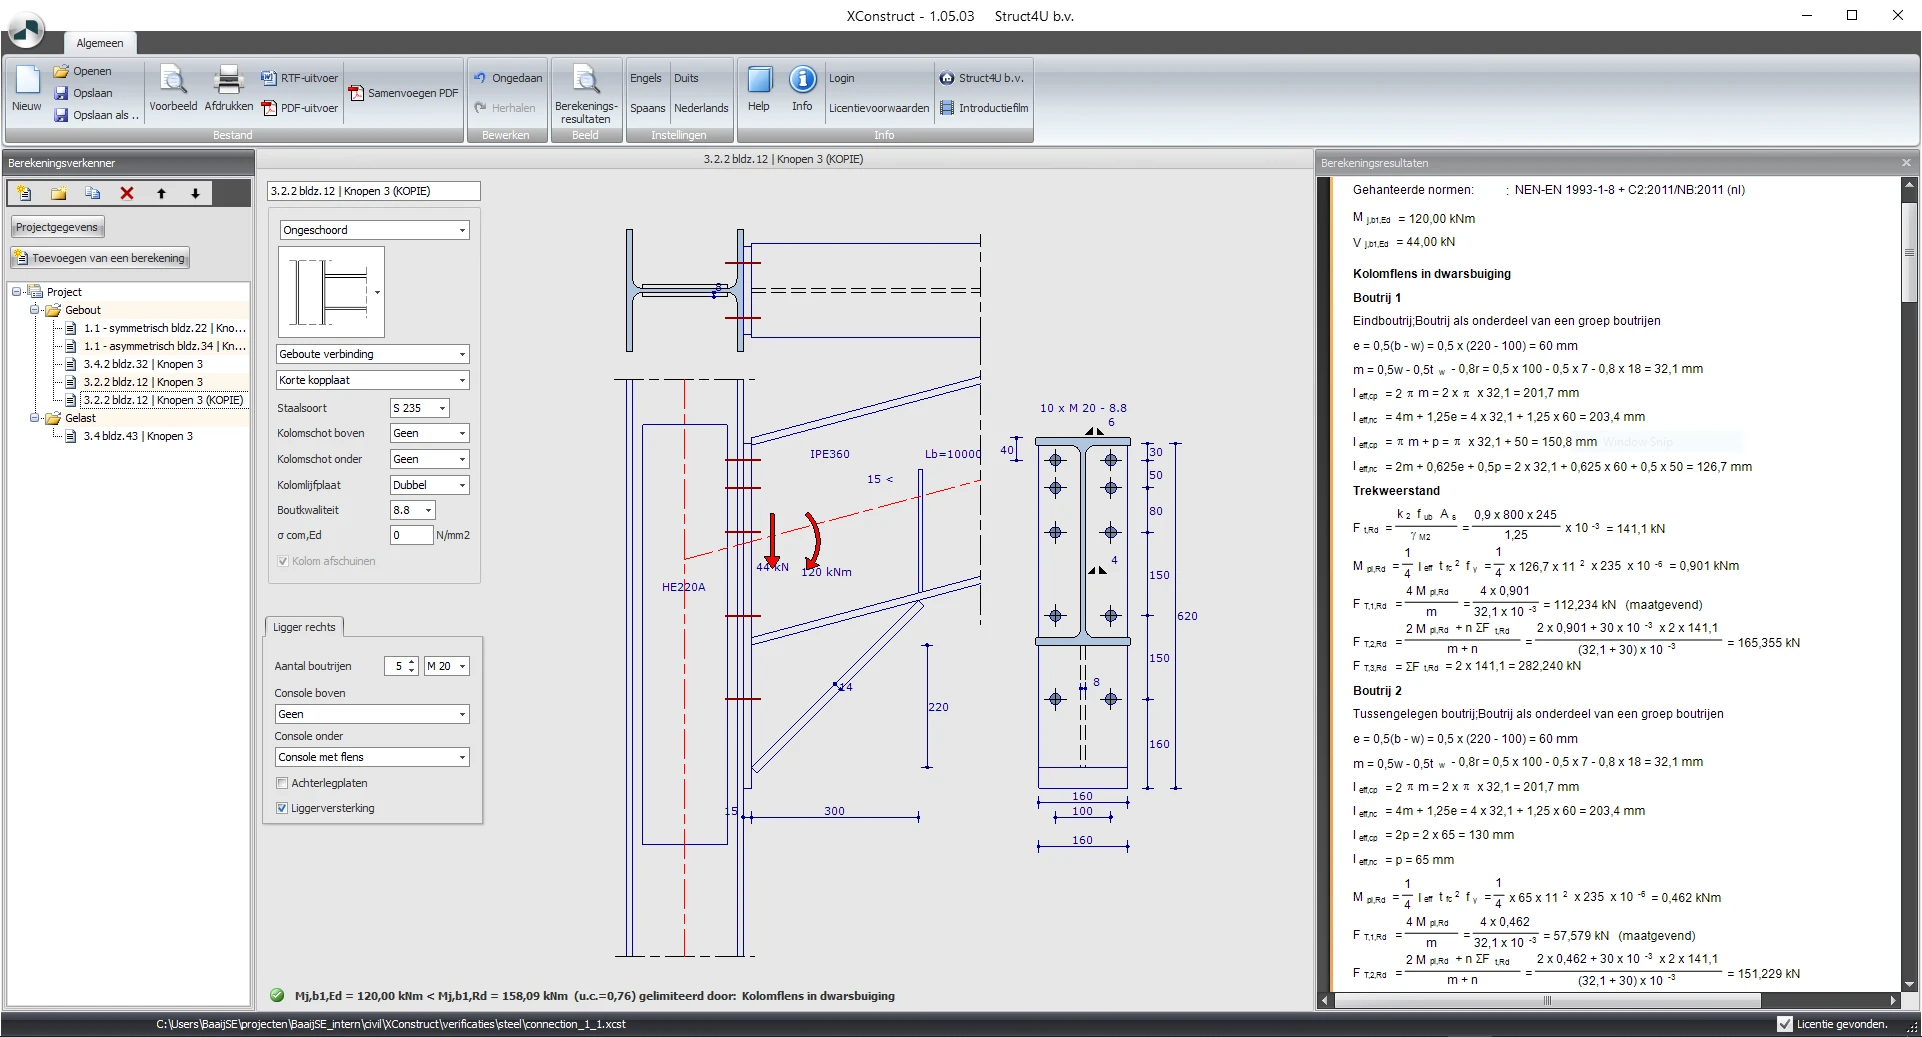This screenshot has width=1922, height=1037.
Task: Collapse the Gebout tree folder
Action: (35, 310)
